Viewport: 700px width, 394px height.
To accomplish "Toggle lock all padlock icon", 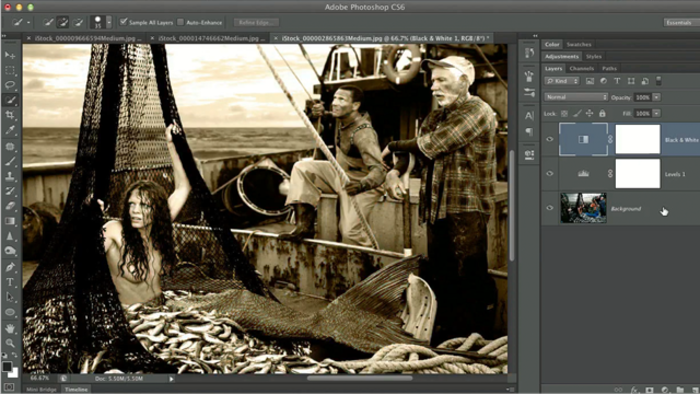I will pos(602,114).
